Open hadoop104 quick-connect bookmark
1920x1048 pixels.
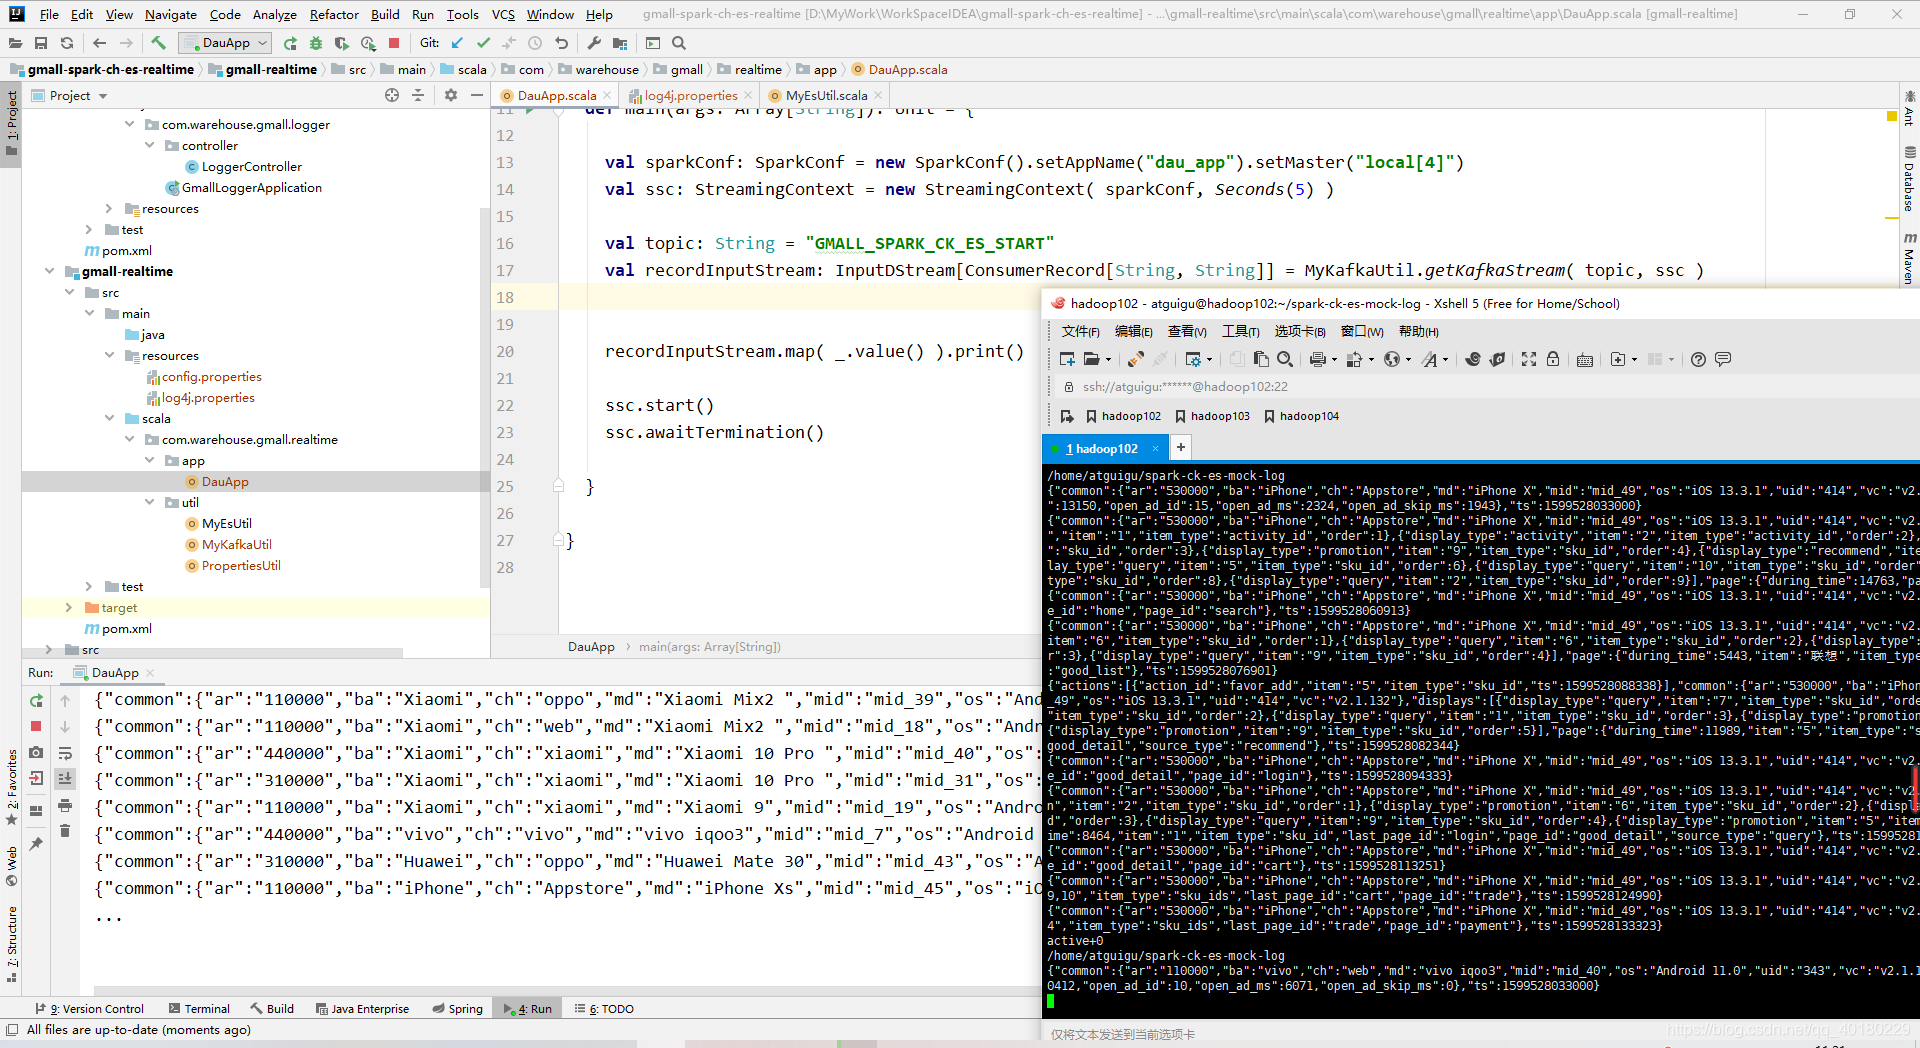[1301, 416]
